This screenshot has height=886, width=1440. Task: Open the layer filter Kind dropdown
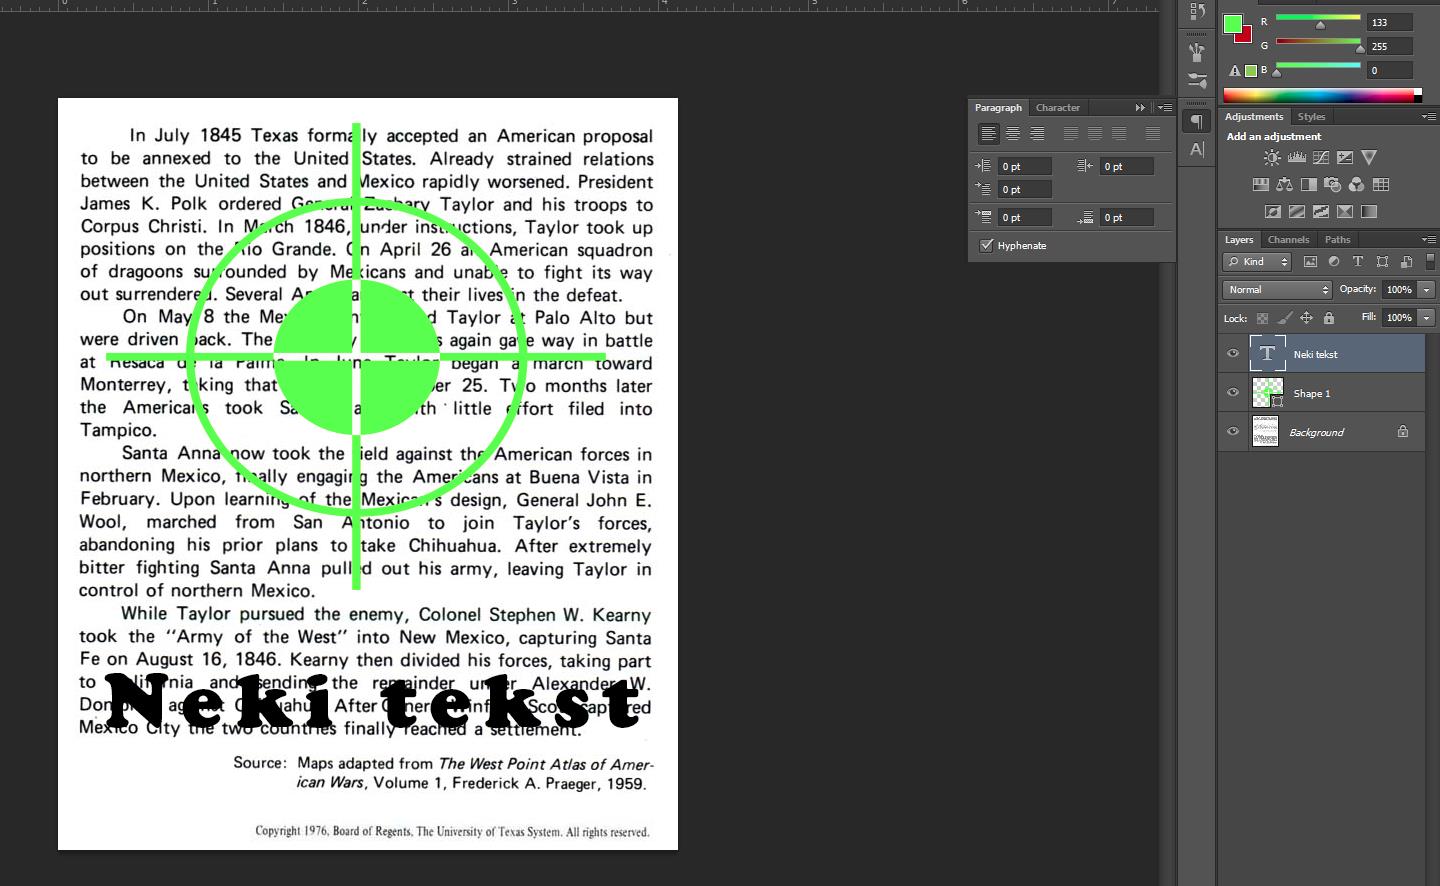click(x=1257, y=262)
